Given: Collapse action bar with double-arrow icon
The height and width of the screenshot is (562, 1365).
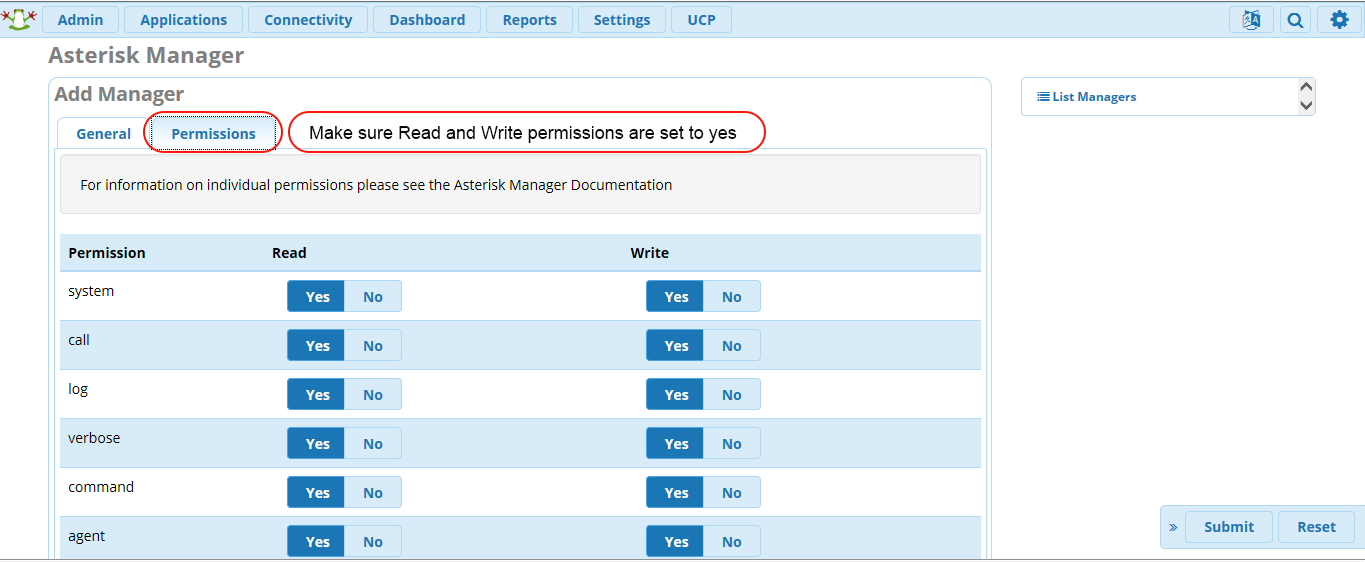Looking at the screenshot, I should click(x=1173, y=527).
